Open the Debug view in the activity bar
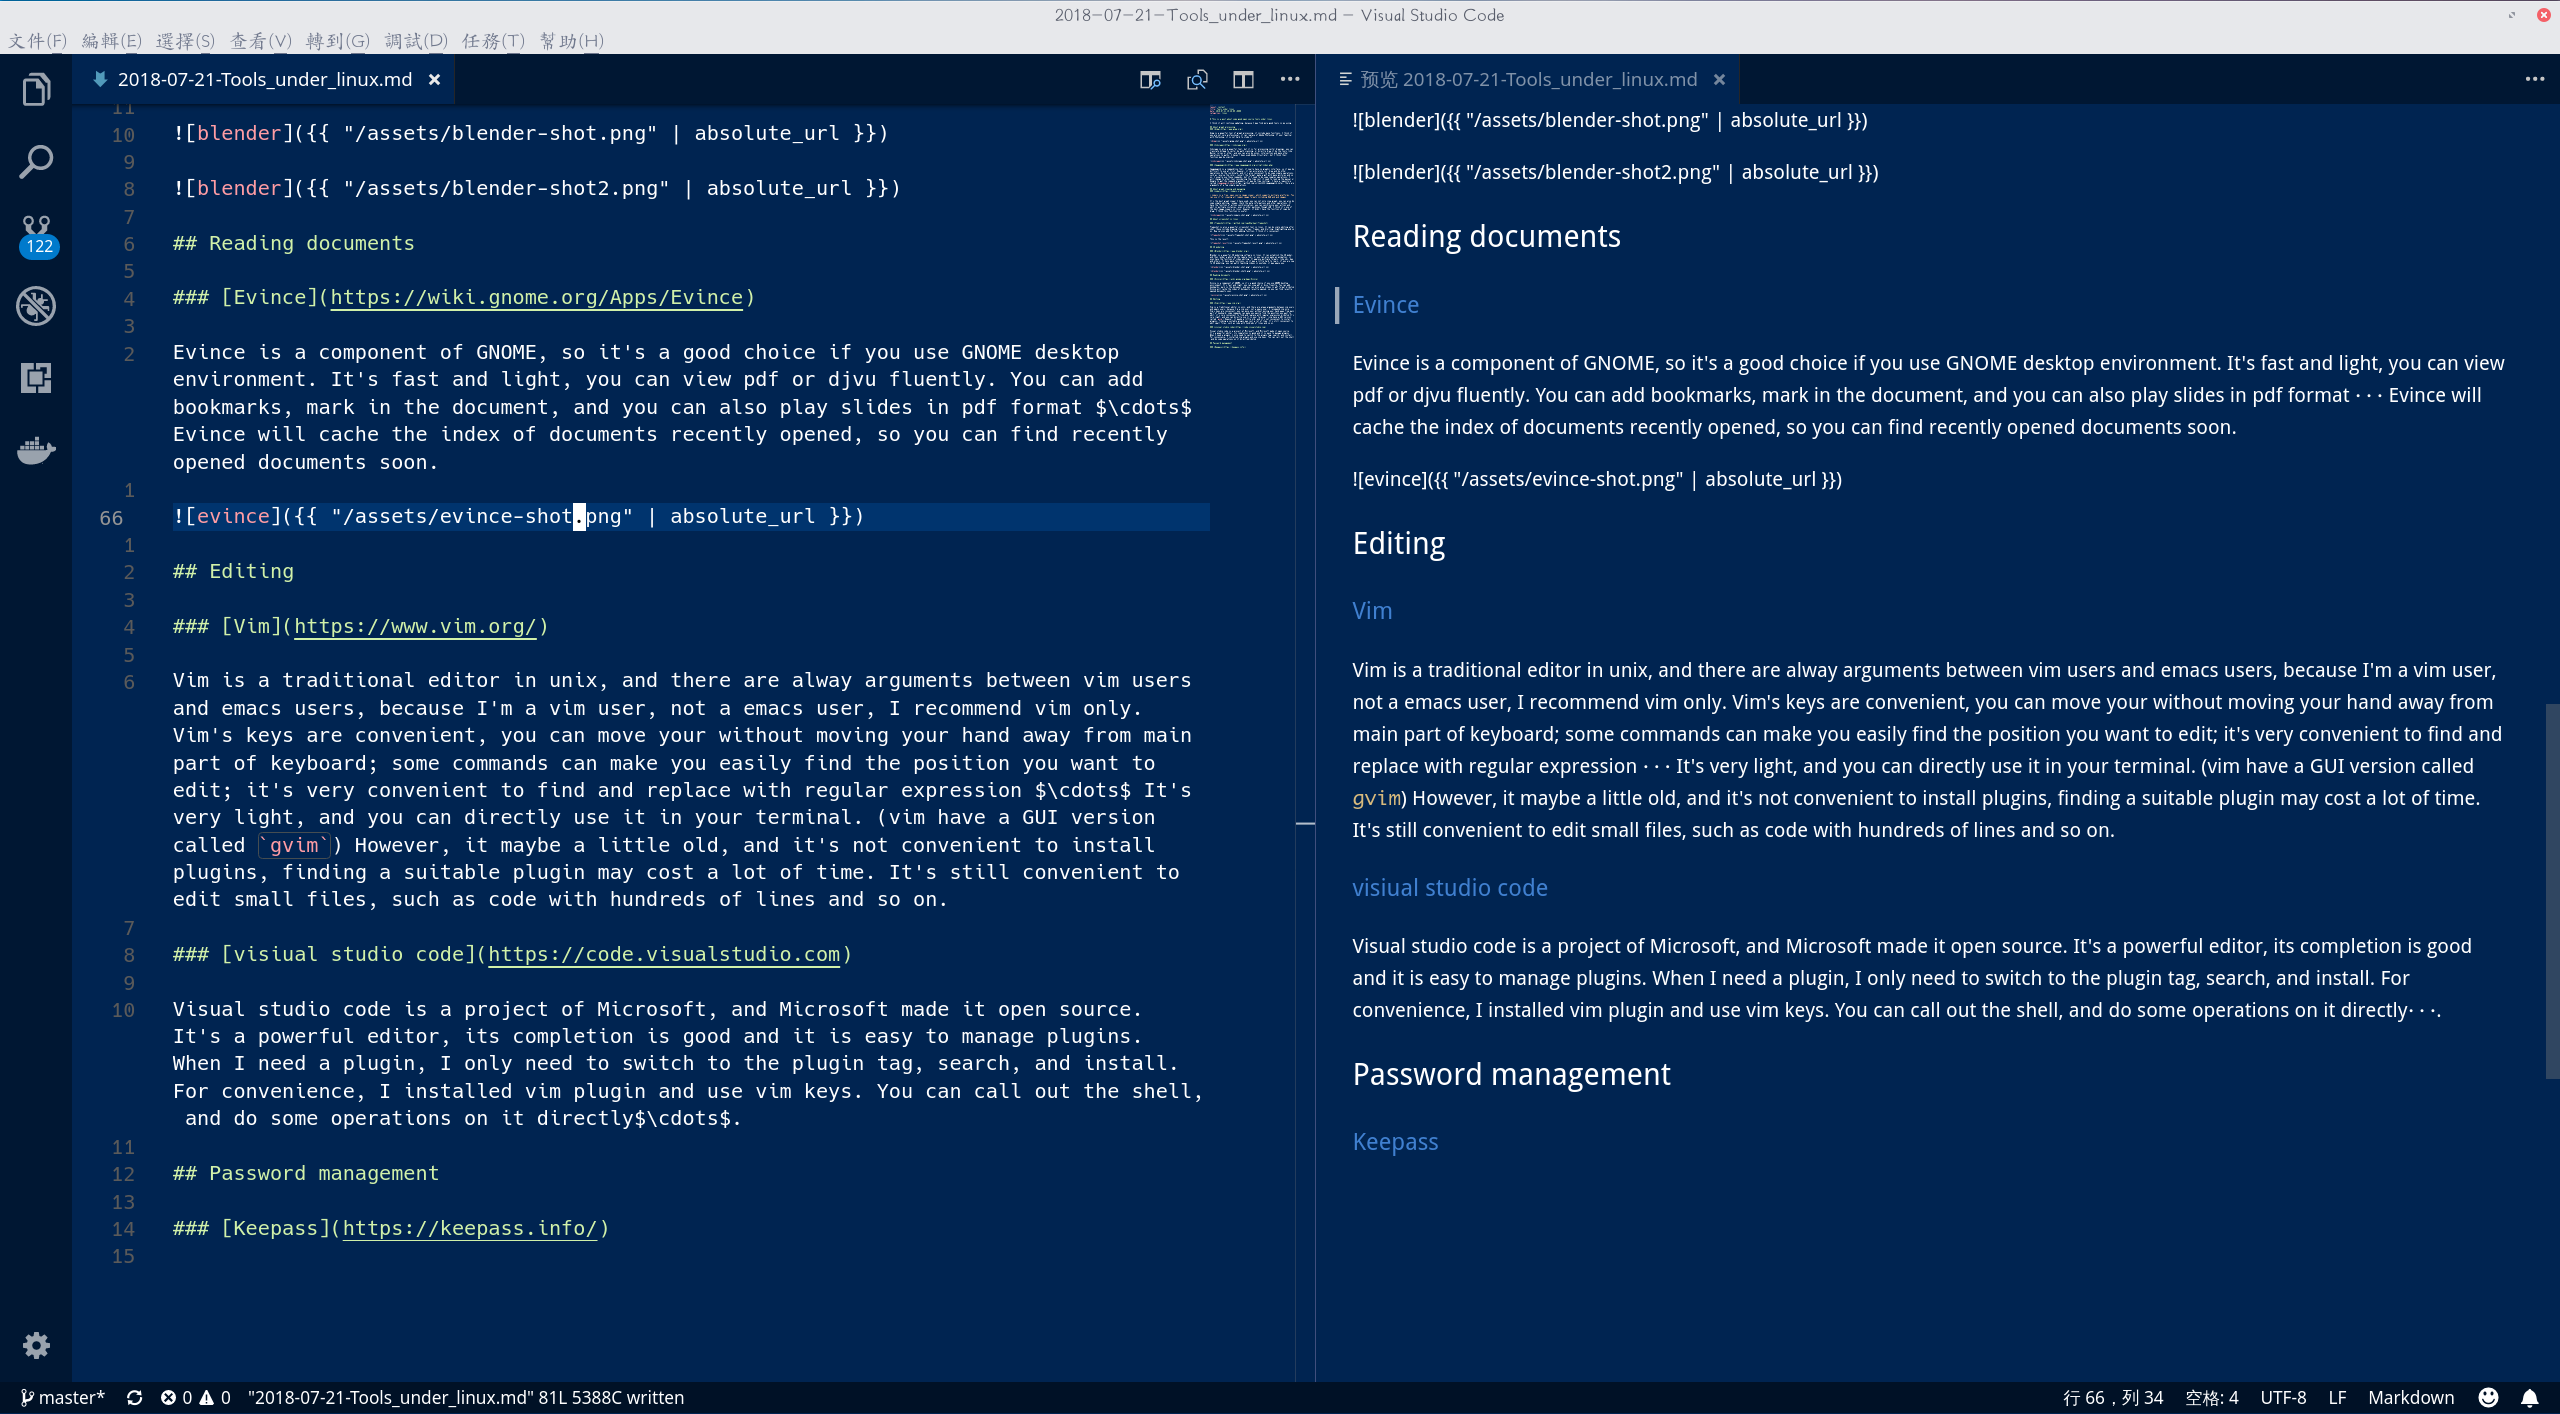The height and width of the screenshot is (1414, 2560). [36, 306]
